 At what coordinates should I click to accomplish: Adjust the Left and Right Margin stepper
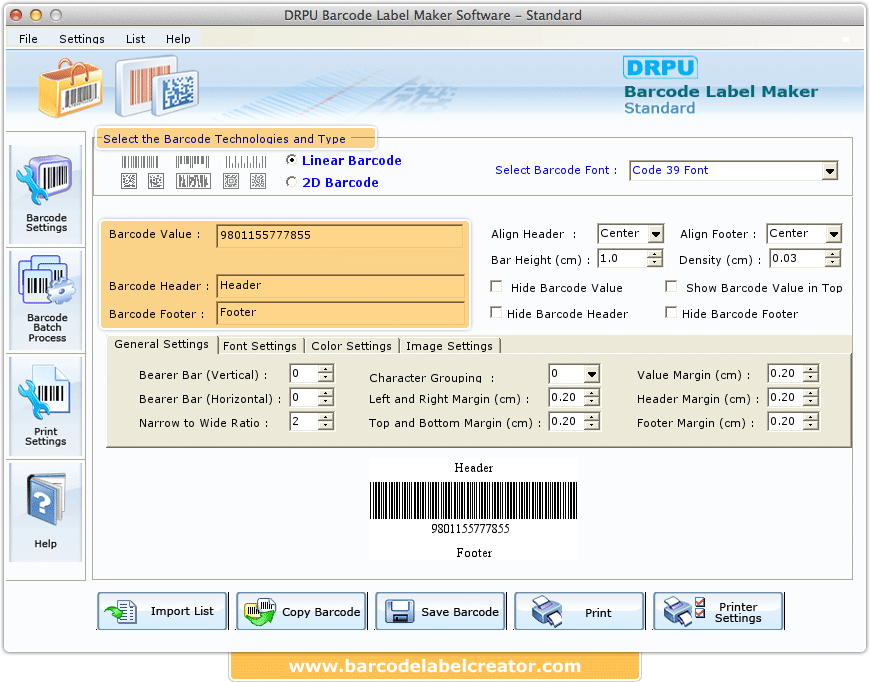pyautogui.click(x=592, y=397)
